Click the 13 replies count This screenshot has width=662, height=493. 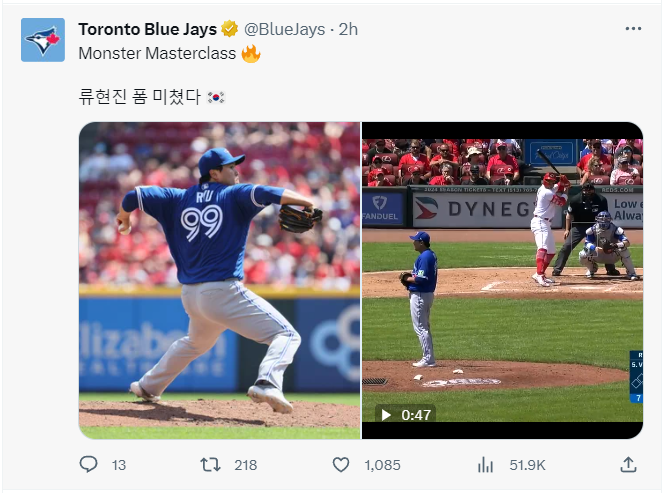click(x=119, y=465)
